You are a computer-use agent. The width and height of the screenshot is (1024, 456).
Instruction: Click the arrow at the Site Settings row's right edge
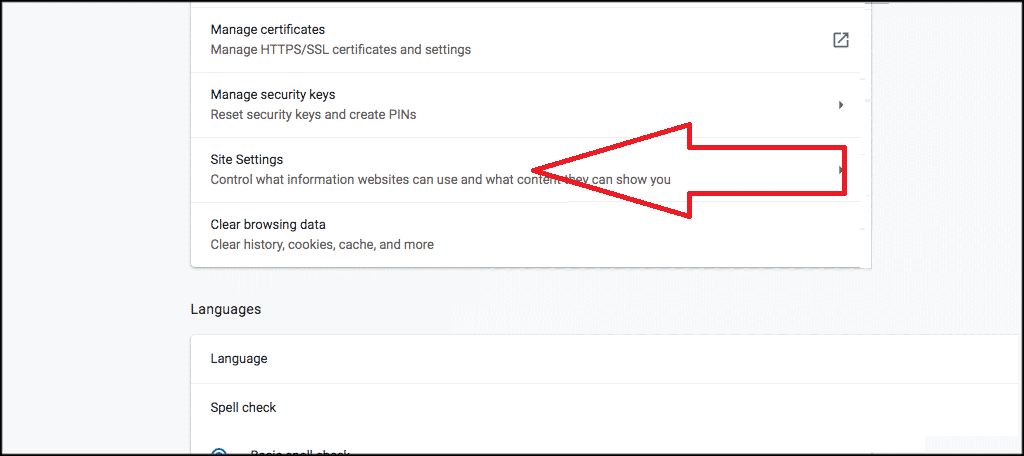click(841, 170)
